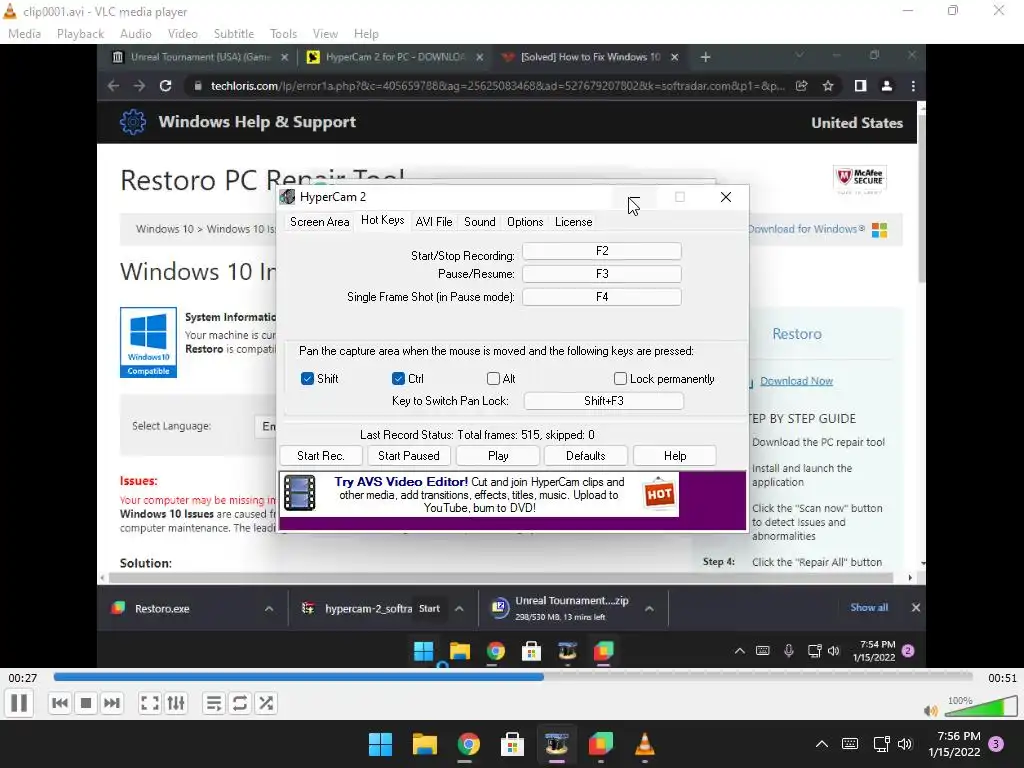Uncheck the Ctrl checkbox
The image size is (1024, 768).
coord(398,379)
